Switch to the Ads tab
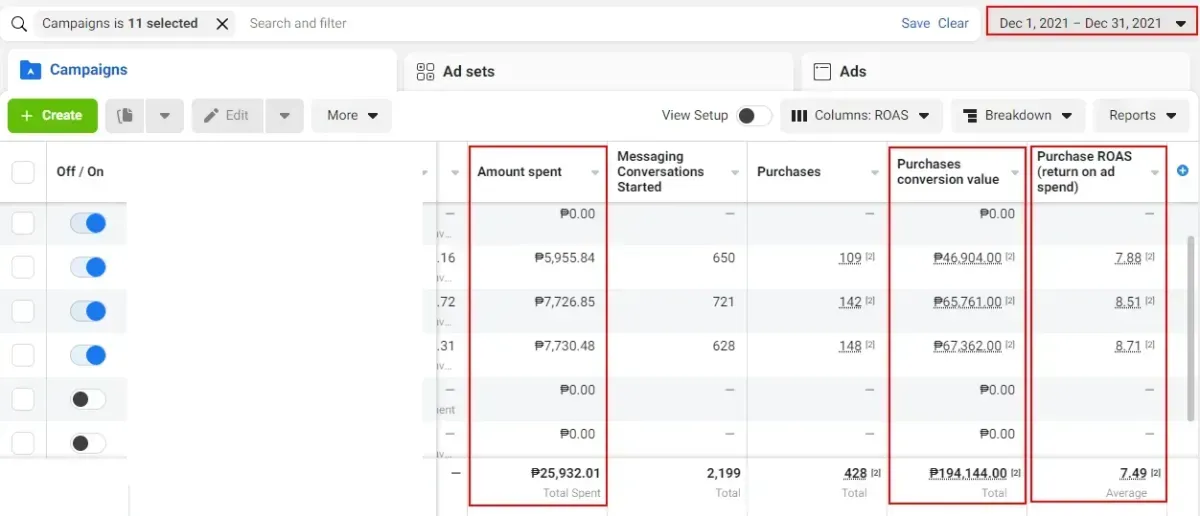1200x516 pixels. tap(997, 72)
